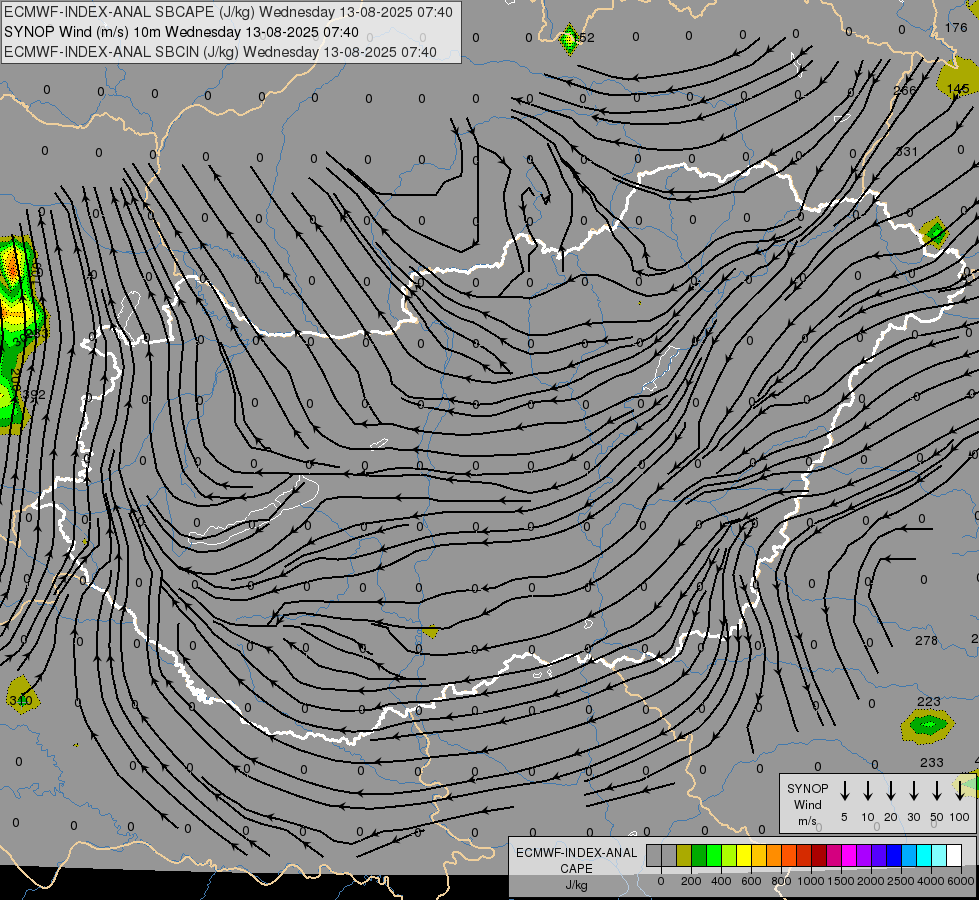979x900 pixels.
Task: Click the SBCAPE title line in header box
Action: click(228, 12)
